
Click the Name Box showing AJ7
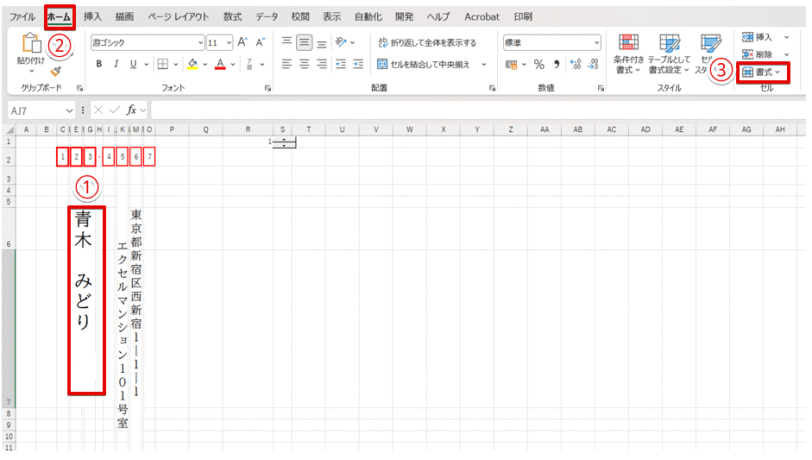tap(41, 110)
